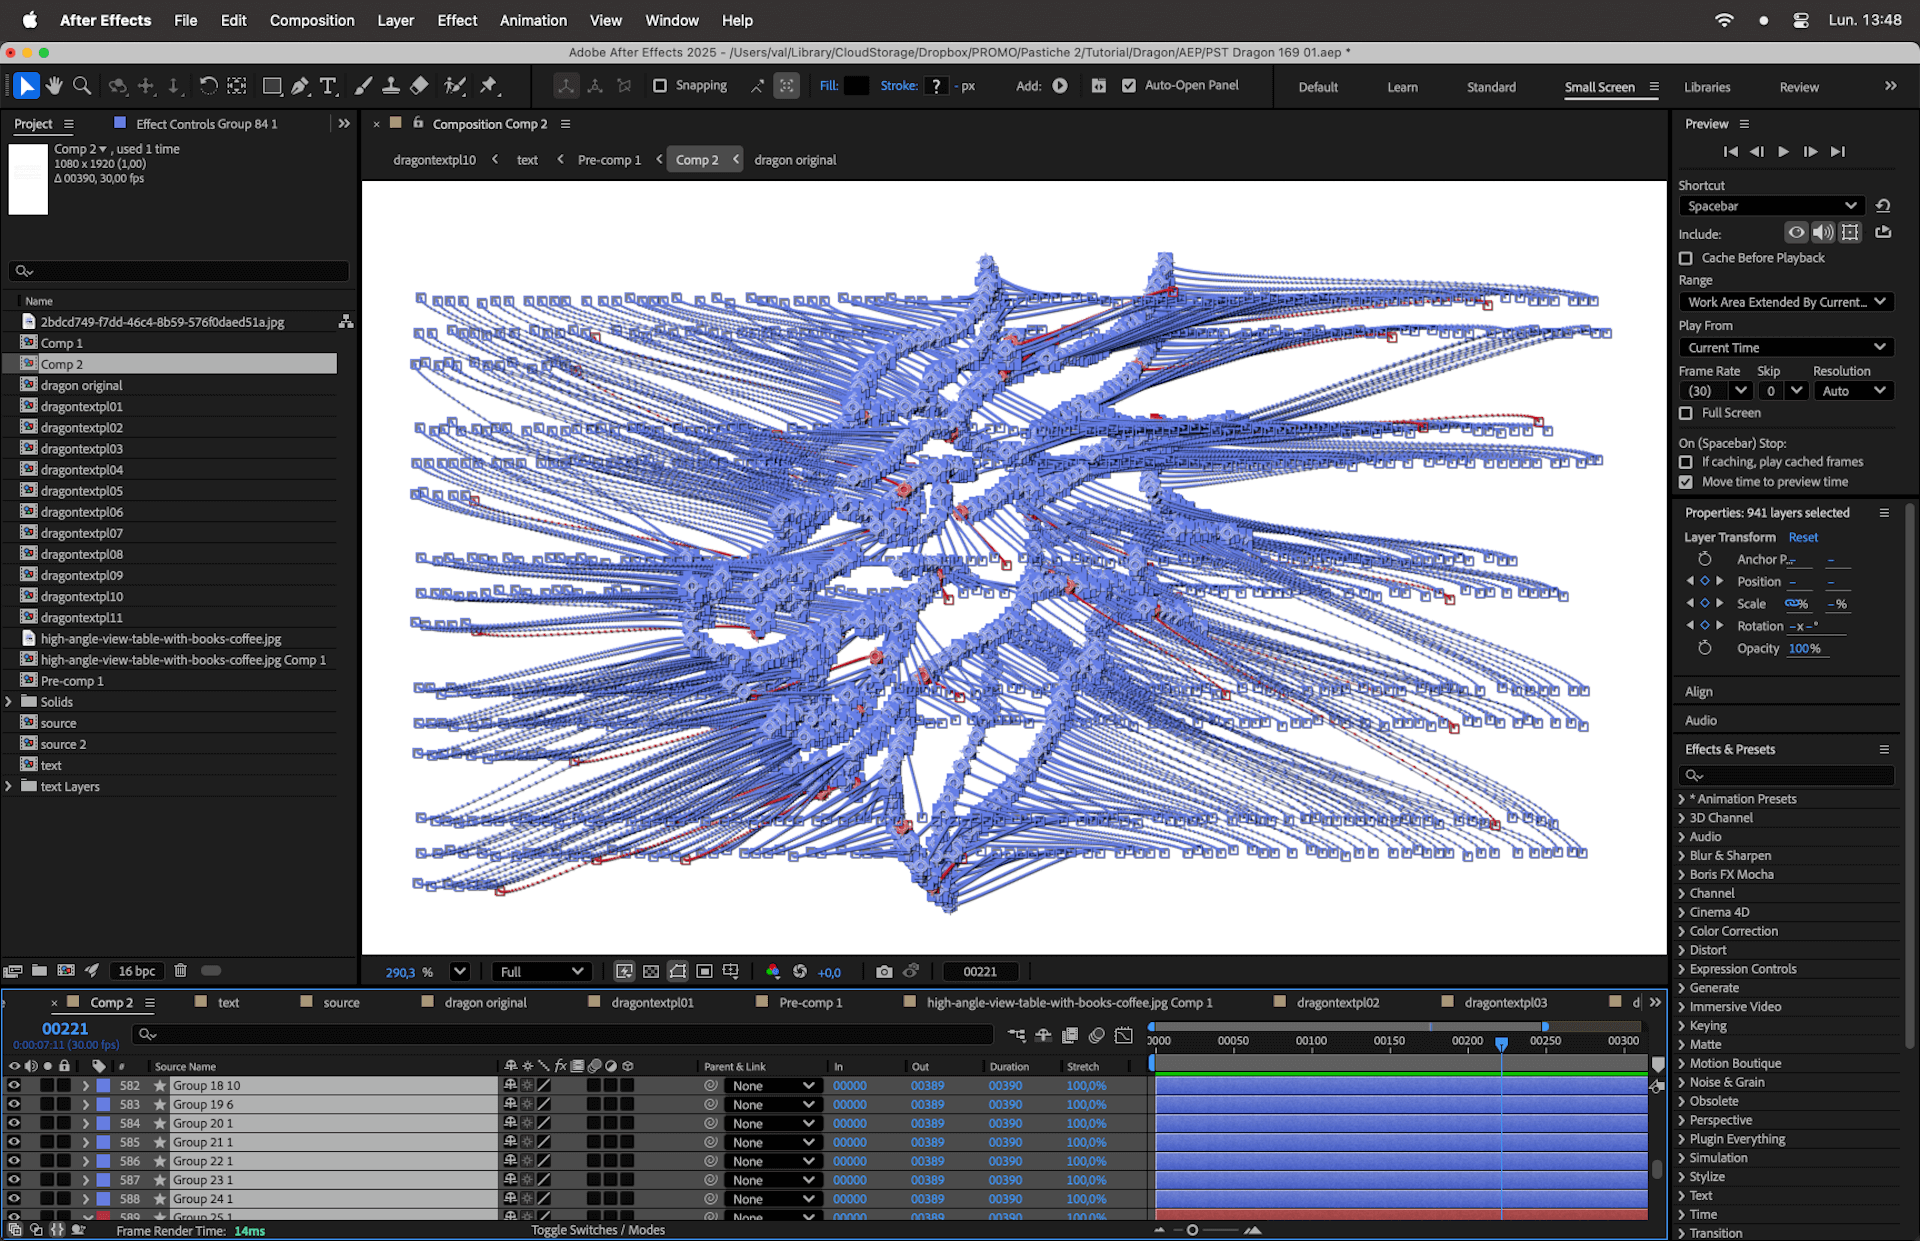Screen dimensions: 1920x1241
Task: Expand Blur & Sharpen effects category
Action: point(1681,856)
